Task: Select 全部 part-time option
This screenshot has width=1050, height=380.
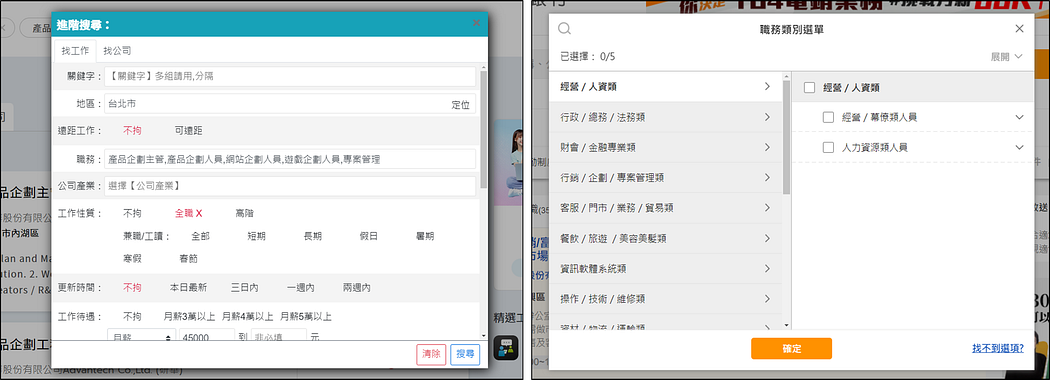Action: [x=200, y=236]
